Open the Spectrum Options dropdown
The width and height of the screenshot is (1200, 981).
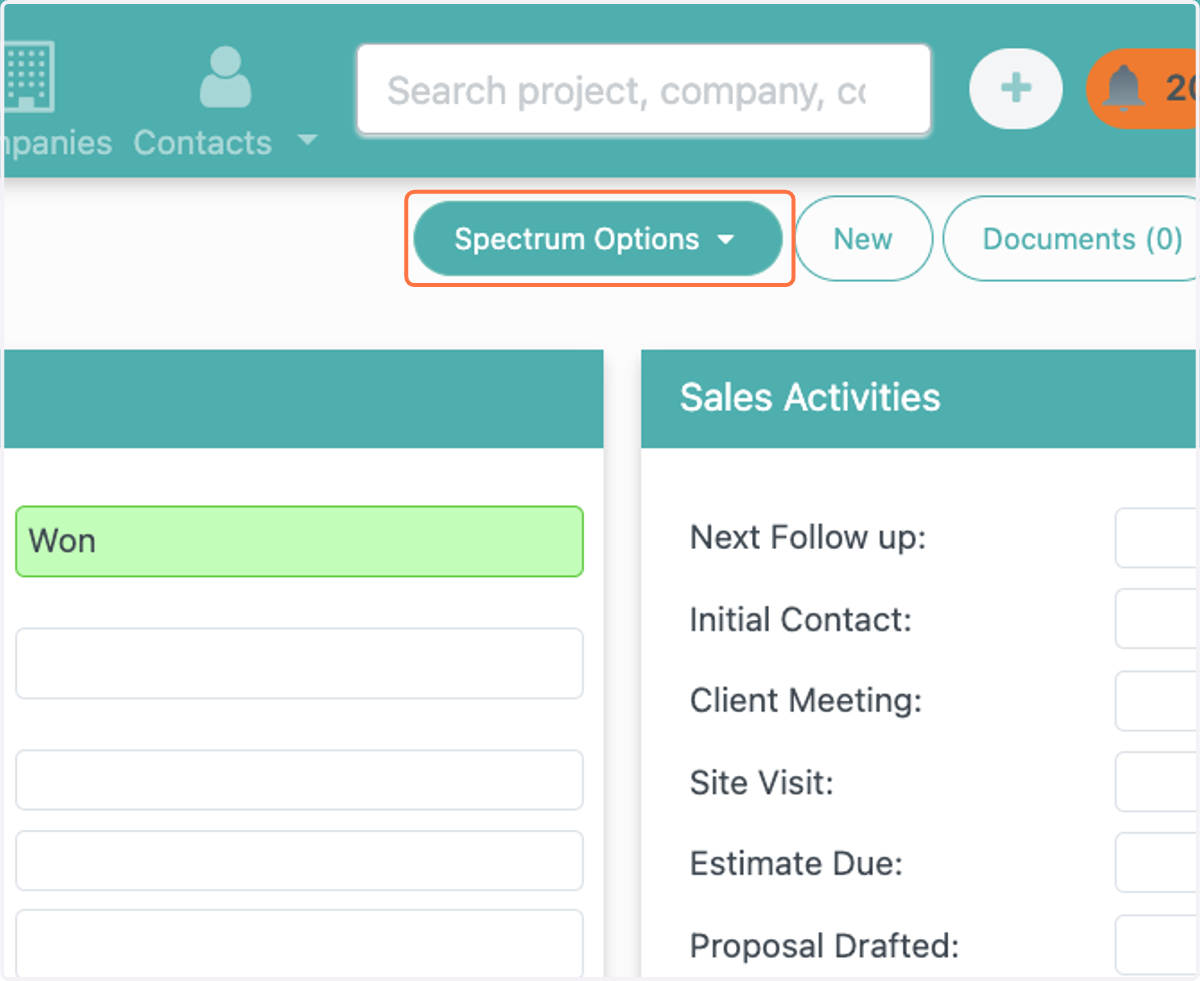[598, 239]
